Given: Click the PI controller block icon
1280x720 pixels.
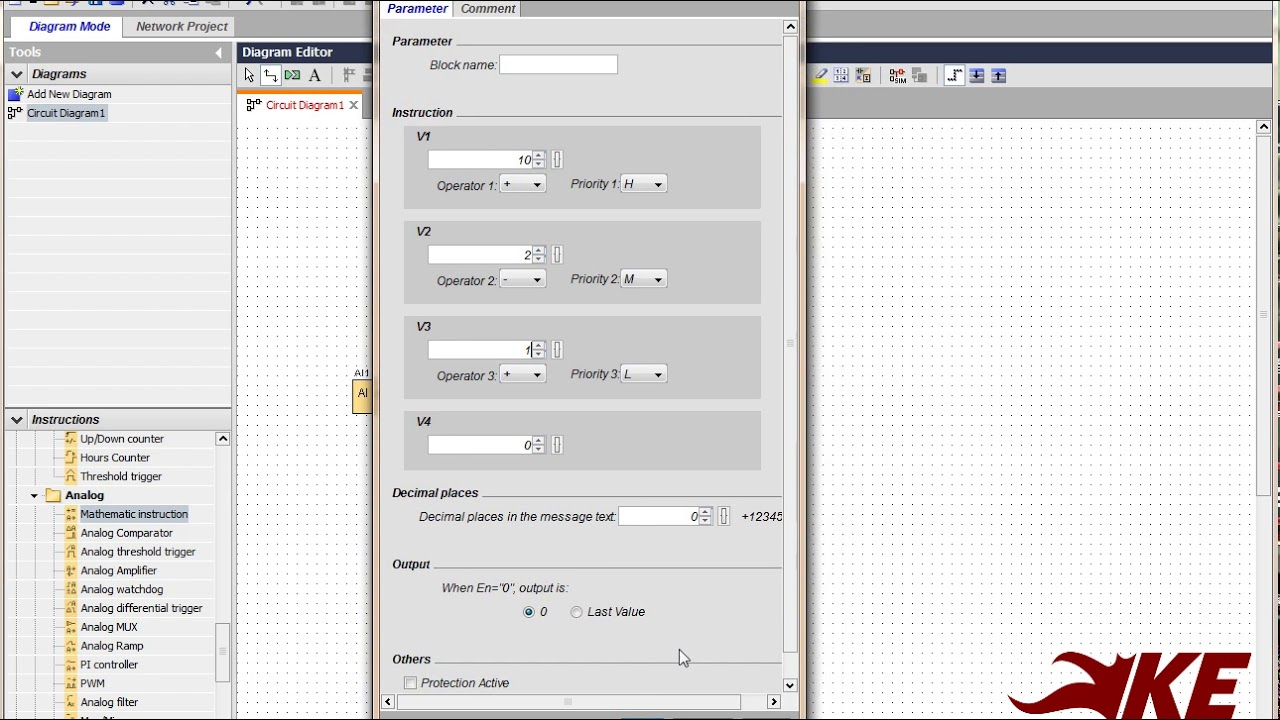Looking at the screenshot, I should 70,665.
